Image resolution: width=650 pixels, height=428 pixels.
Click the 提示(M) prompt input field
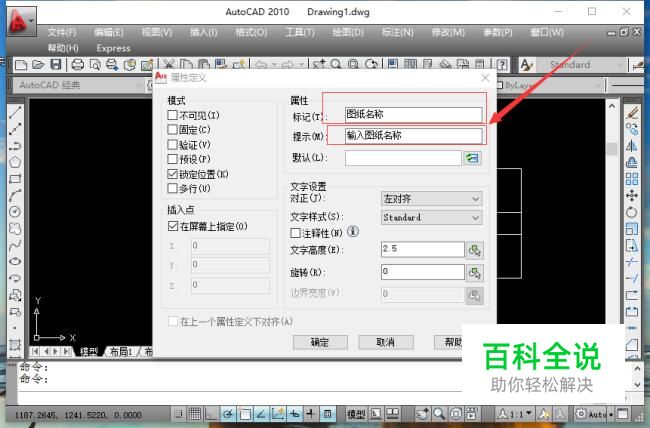[x=413, y=136]
